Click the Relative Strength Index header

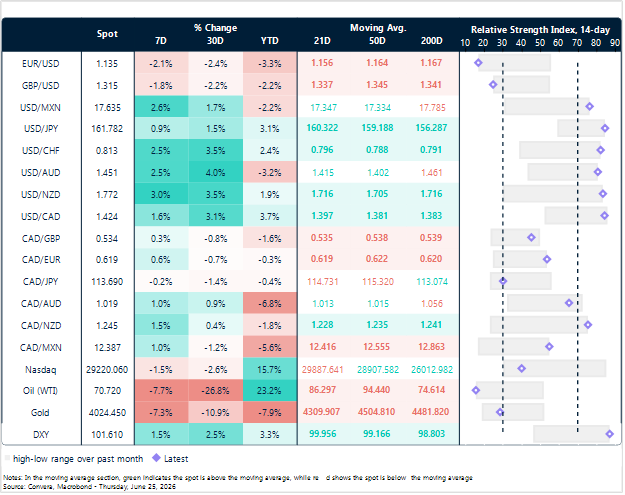pyautogui.click(x=540, y=30)
